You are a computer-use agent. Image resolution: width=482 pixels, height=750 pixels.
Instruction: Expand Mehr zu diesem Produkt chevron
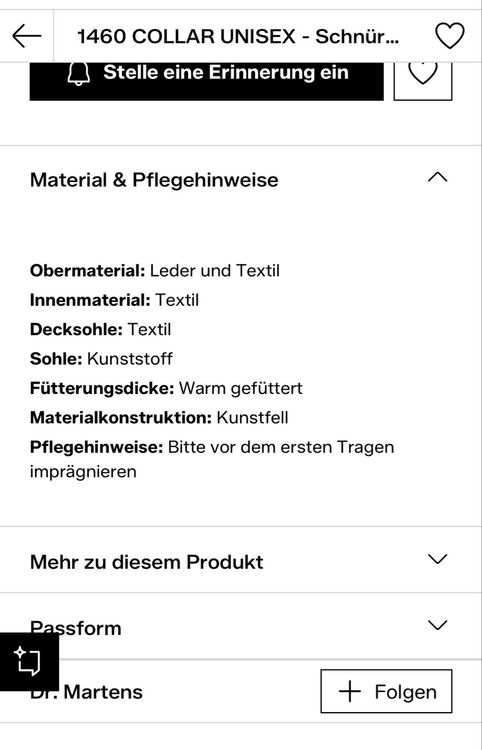point(438,559)
